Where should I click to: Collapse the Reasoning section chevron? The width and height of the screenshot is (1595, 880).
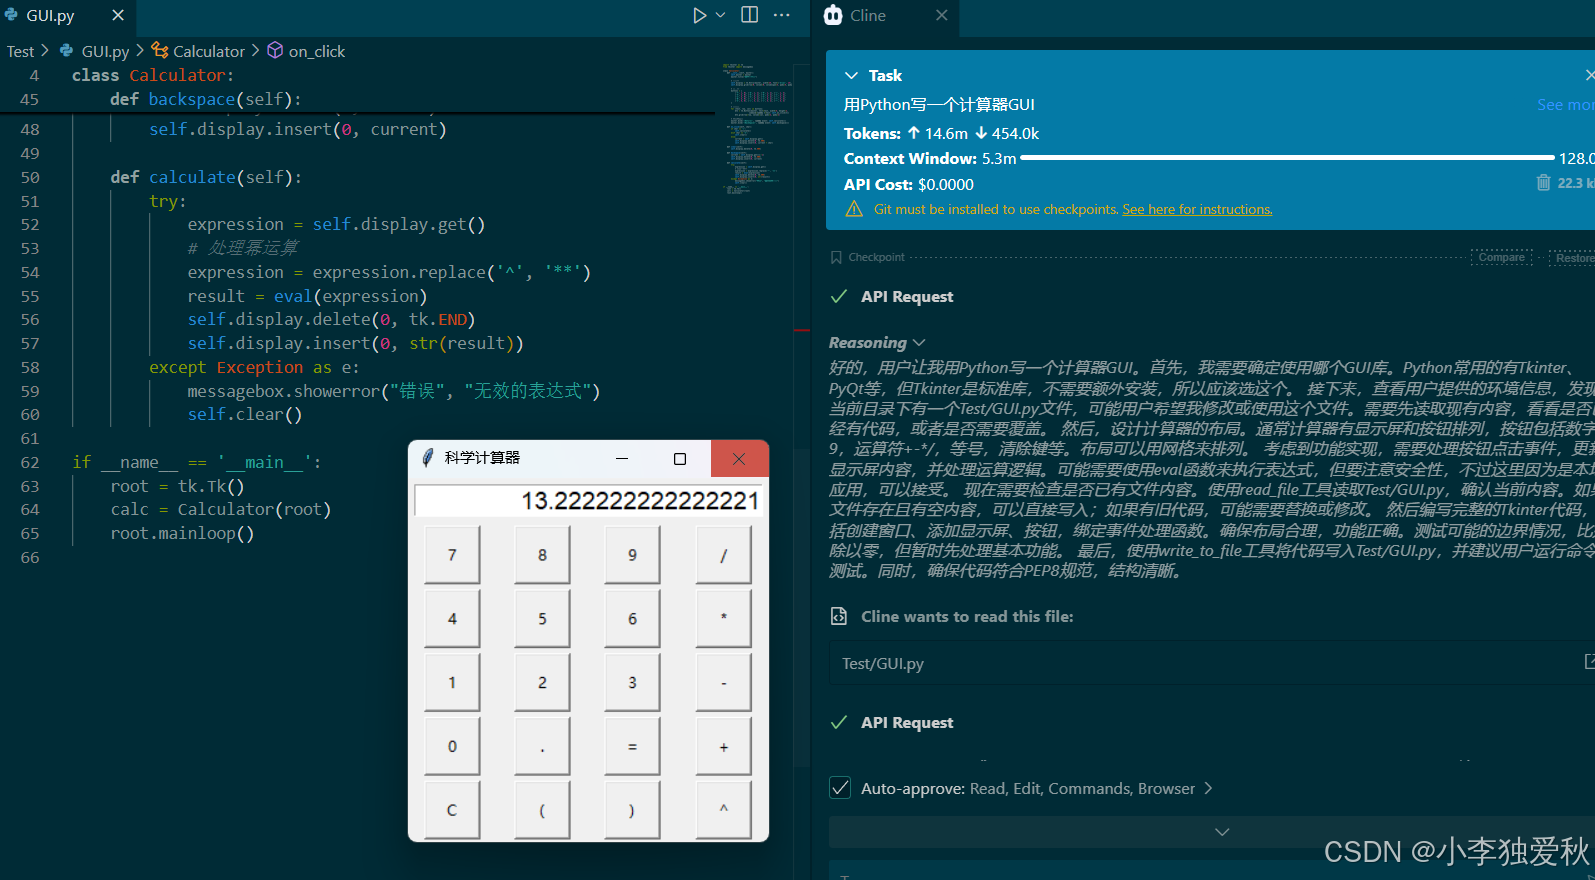tap(919, 342)
